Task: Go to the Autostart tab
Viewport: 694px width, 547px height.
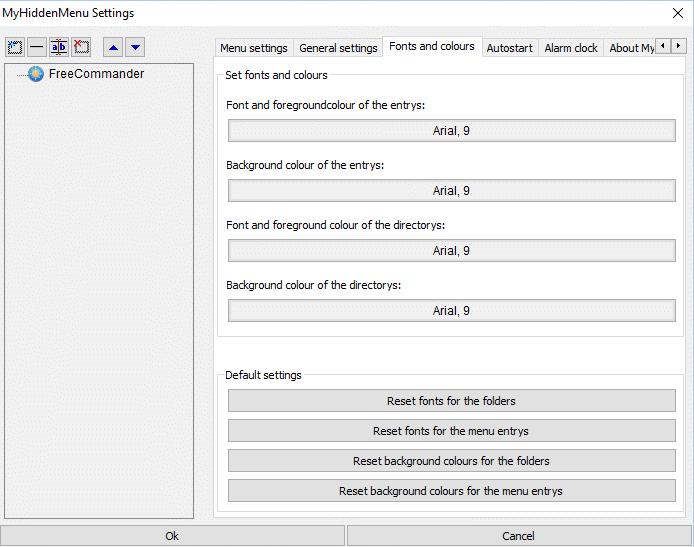Action: pyautogui.click(x=510, y=48)
